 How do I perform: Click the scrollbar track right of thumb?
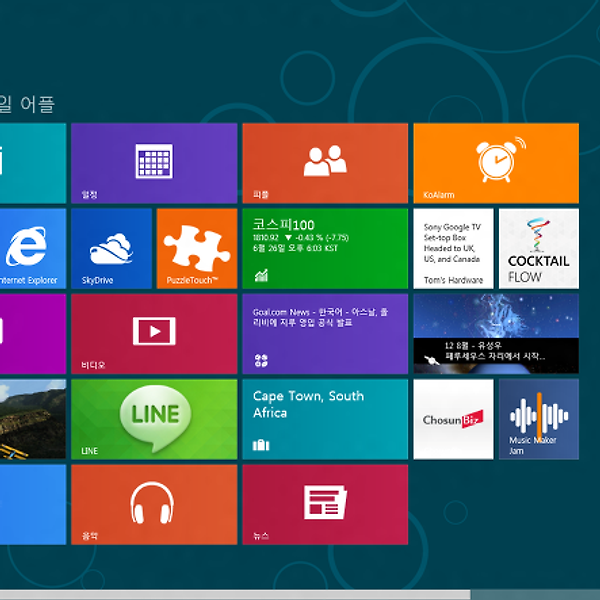535,595
